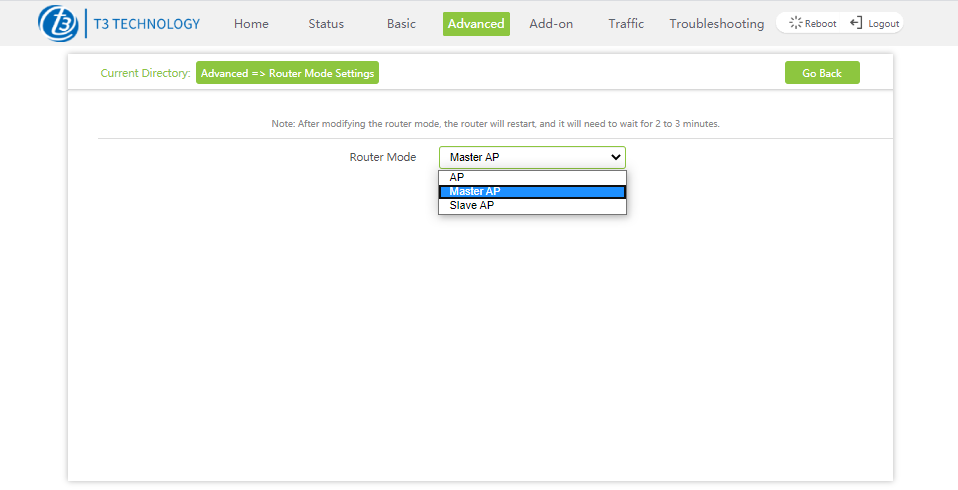The image size is (958, 490).
Task: Click the Reboot text button
Action: pos(821,24)
